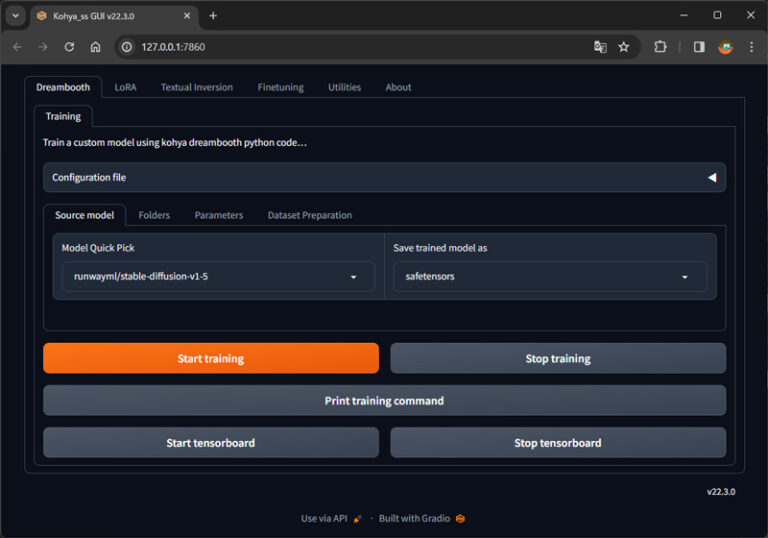Click the site information icon before URL
The width and height of the screenshot is (768, 538).
point(126,47)
